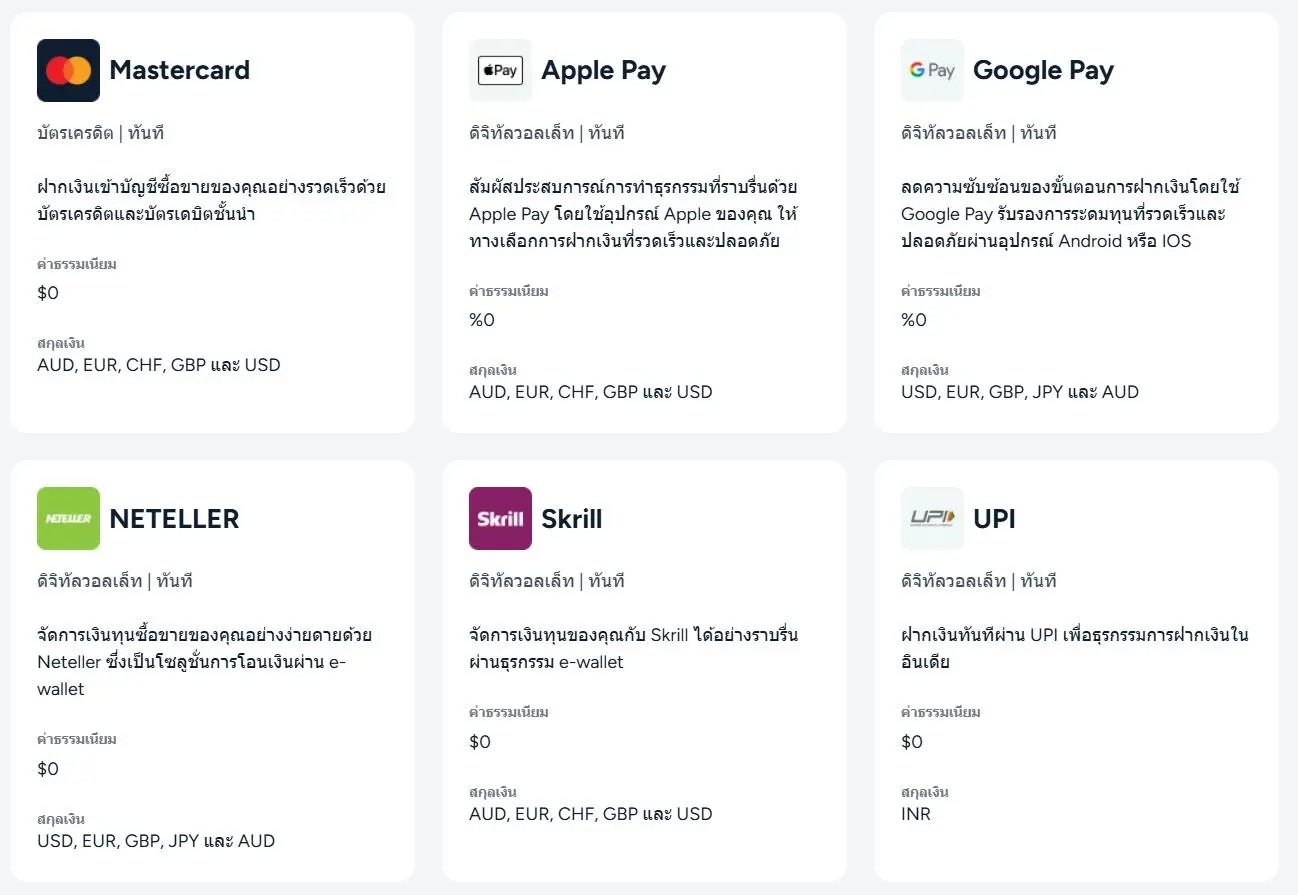Click the Google Pay logo icon

tap(932, 70)
